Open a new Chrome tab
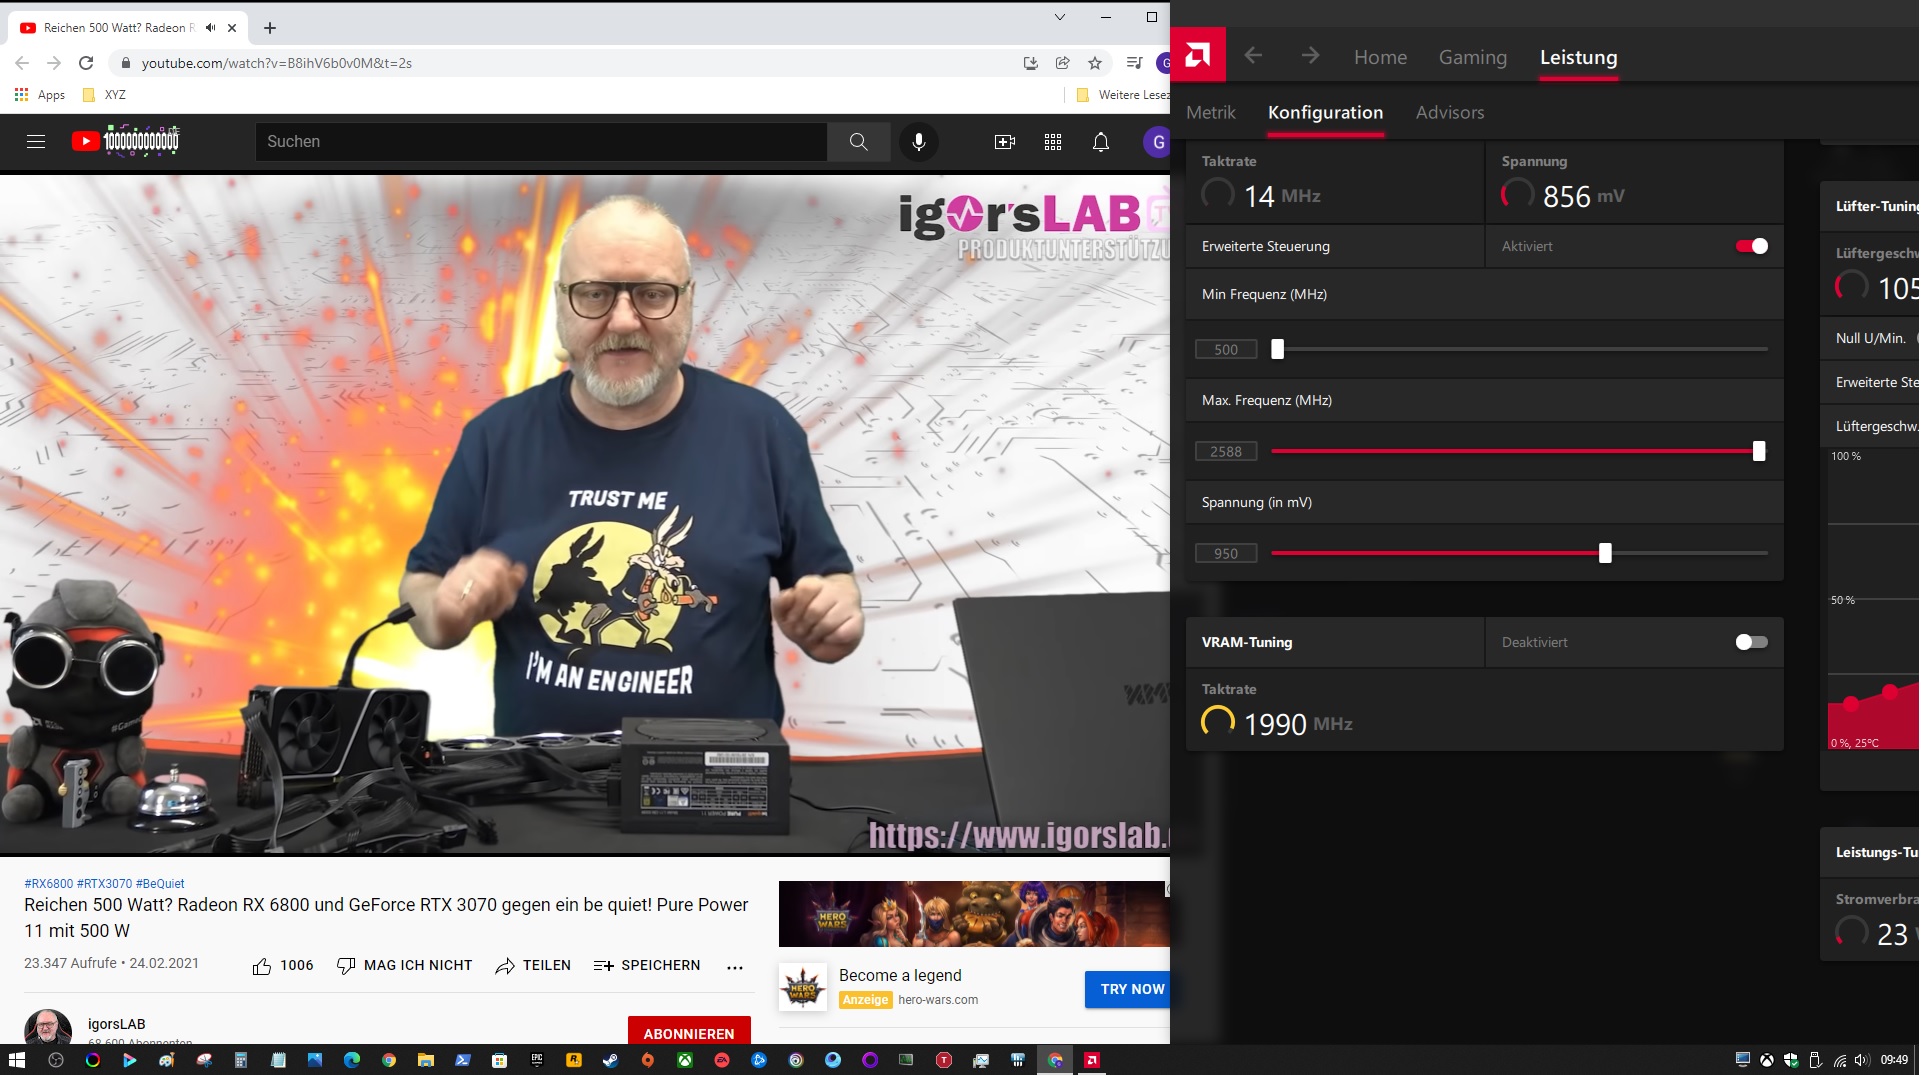Image resolution: width=1921 pixels, height=1075 pixels. tap(269, 28)
